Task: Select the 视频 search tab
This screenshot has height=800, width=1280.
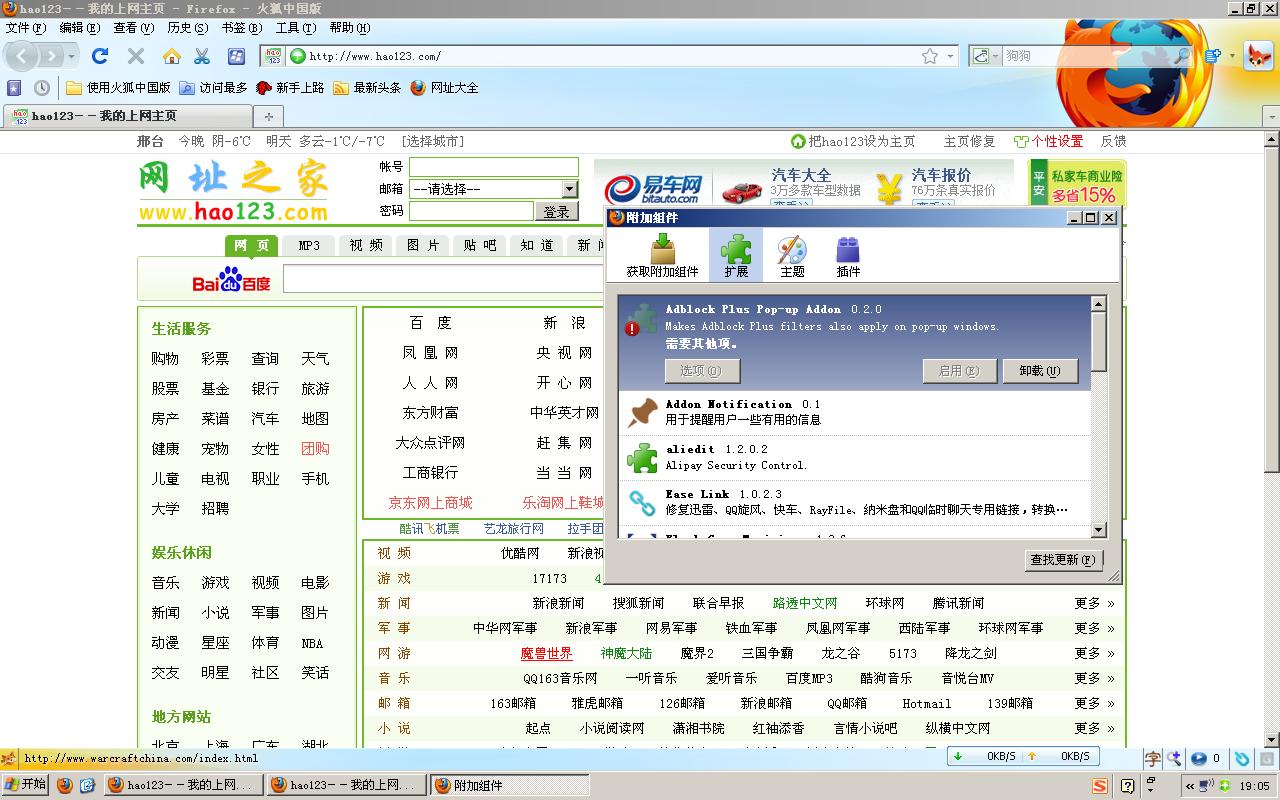Action: pyautogui.click(x=366, y=245)
